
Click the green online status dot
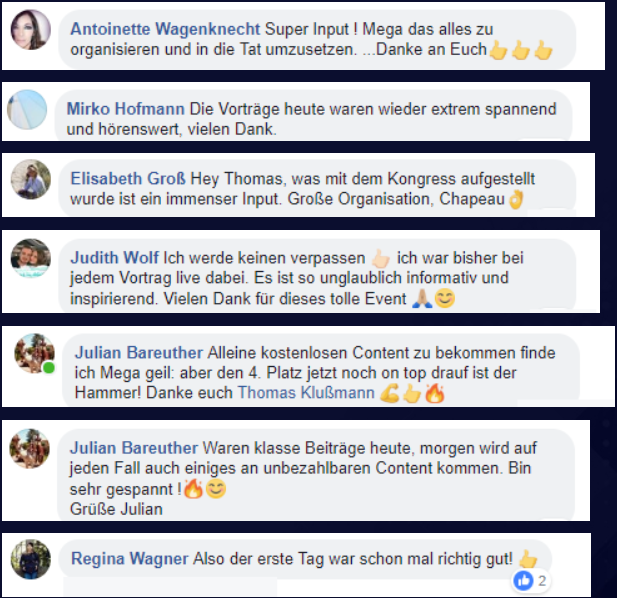point(49,368)
